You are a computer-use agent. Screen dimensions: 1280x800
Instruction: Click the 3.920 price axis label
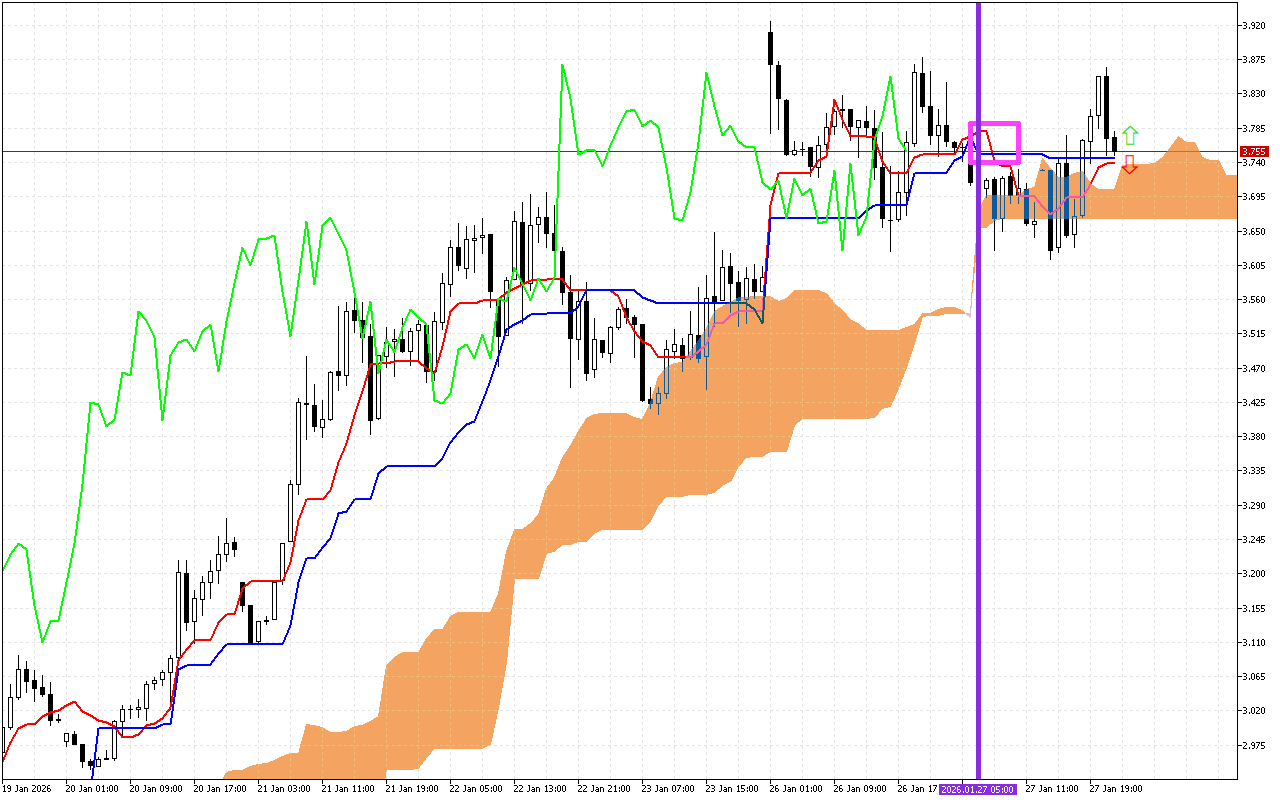[x=1254, y=25]
